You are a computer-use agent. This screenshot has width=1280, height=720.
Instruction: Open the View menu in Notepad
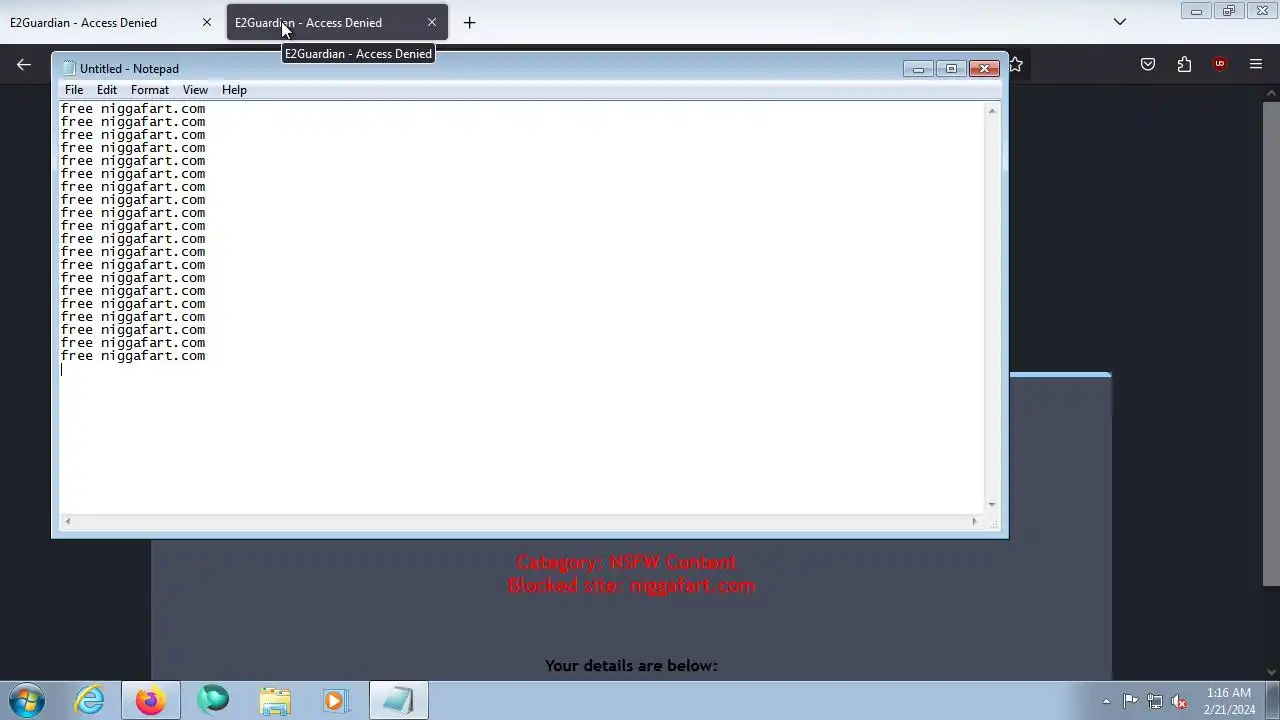pyautogui.click(x=195, y=90)
